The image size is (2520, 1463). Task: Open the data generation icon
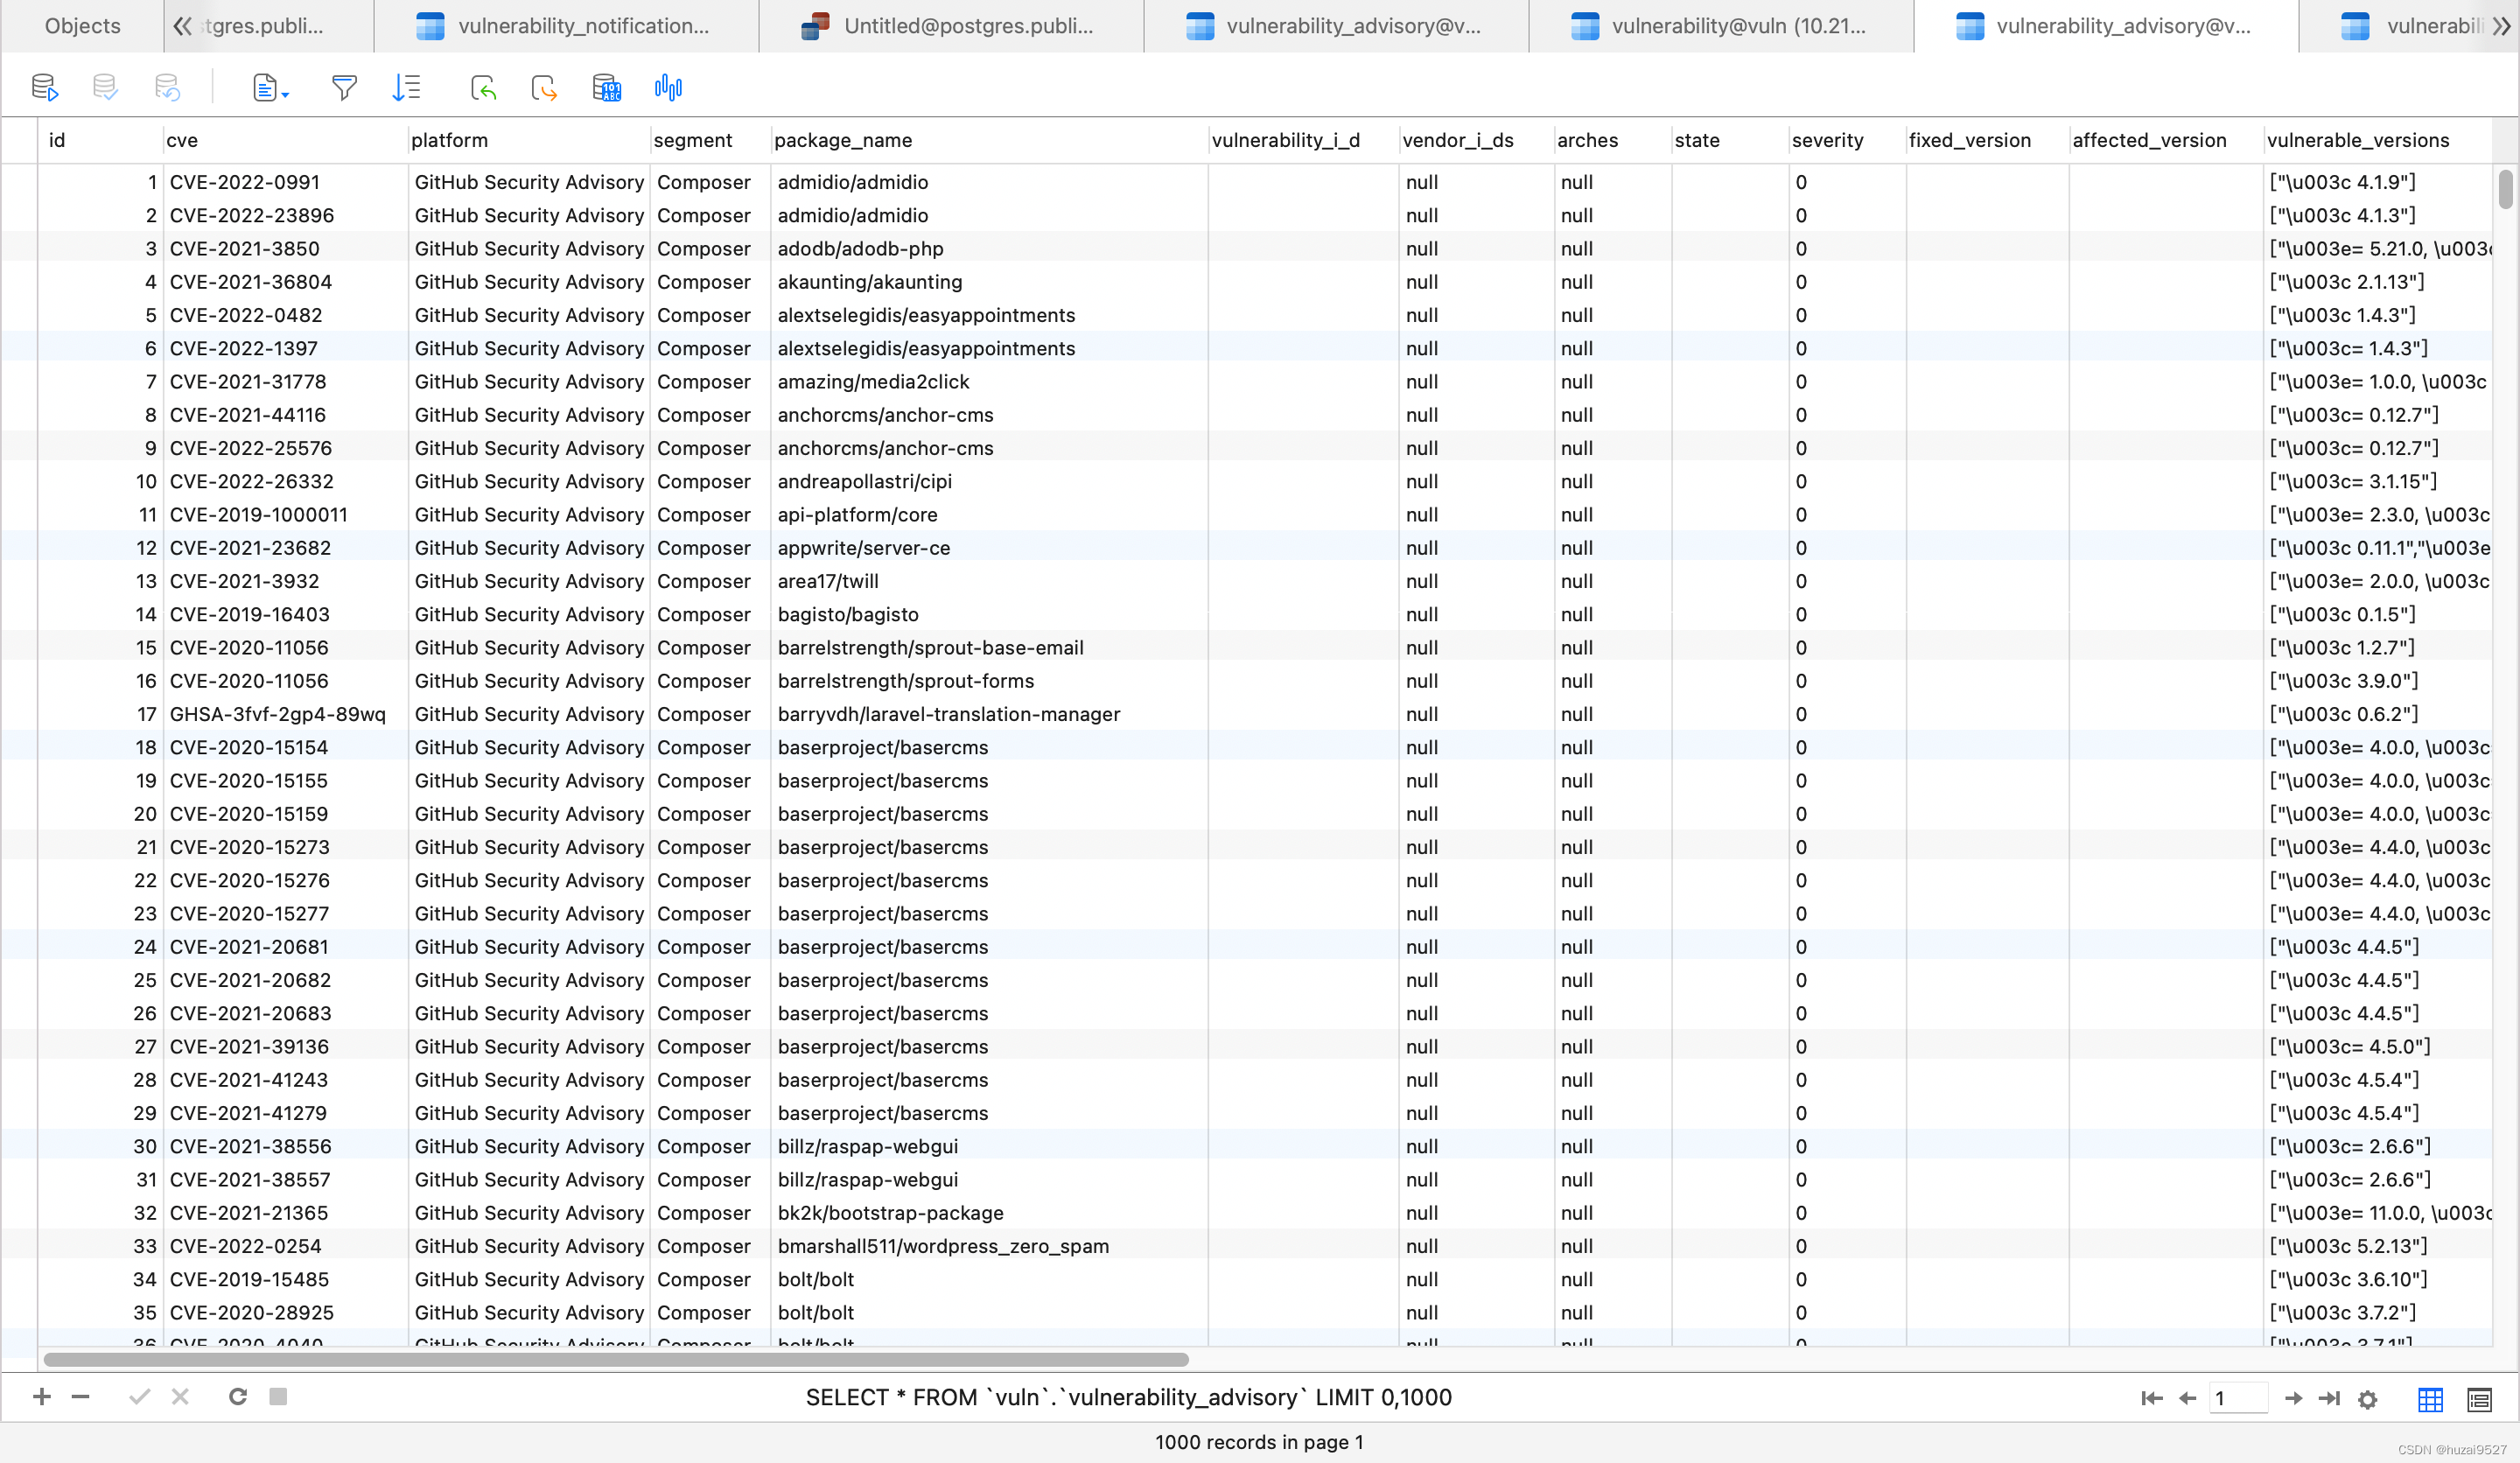coord(606,88)
